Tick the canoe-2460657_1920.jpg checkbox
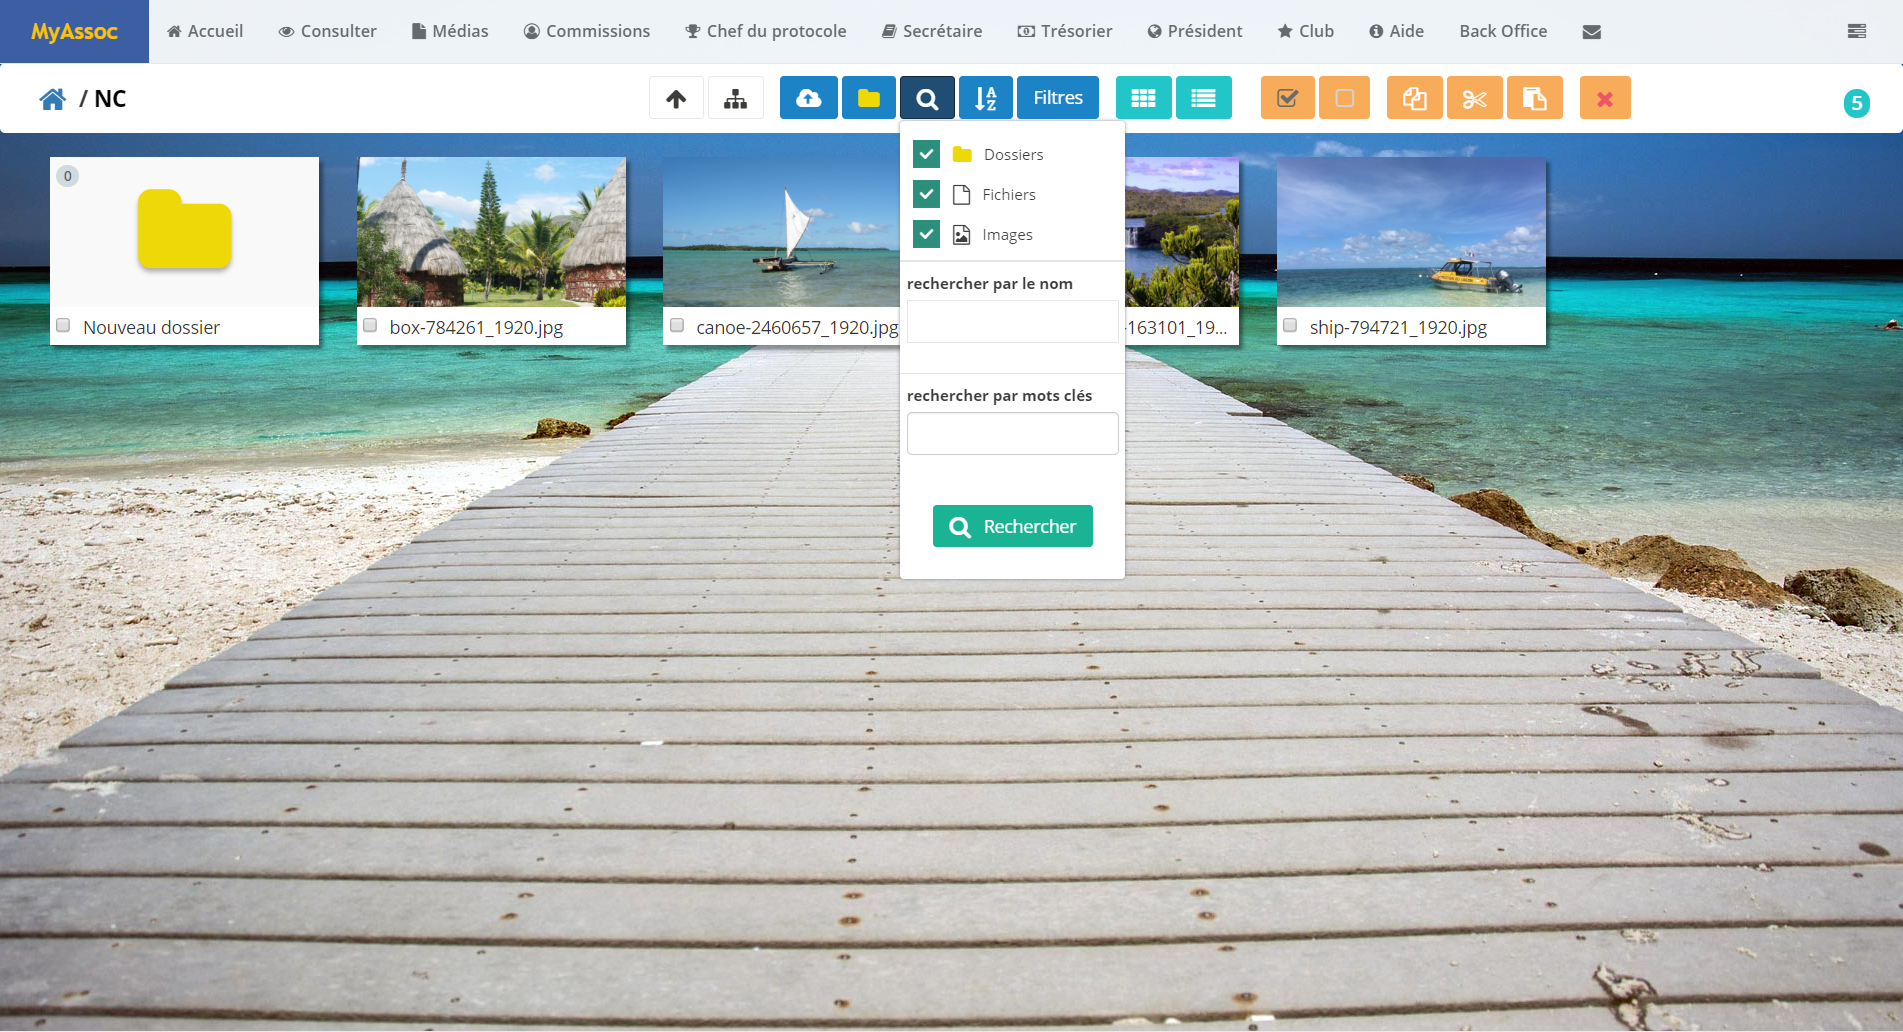This screenshot has width=1903, height=1032. (x=677, y=325)
